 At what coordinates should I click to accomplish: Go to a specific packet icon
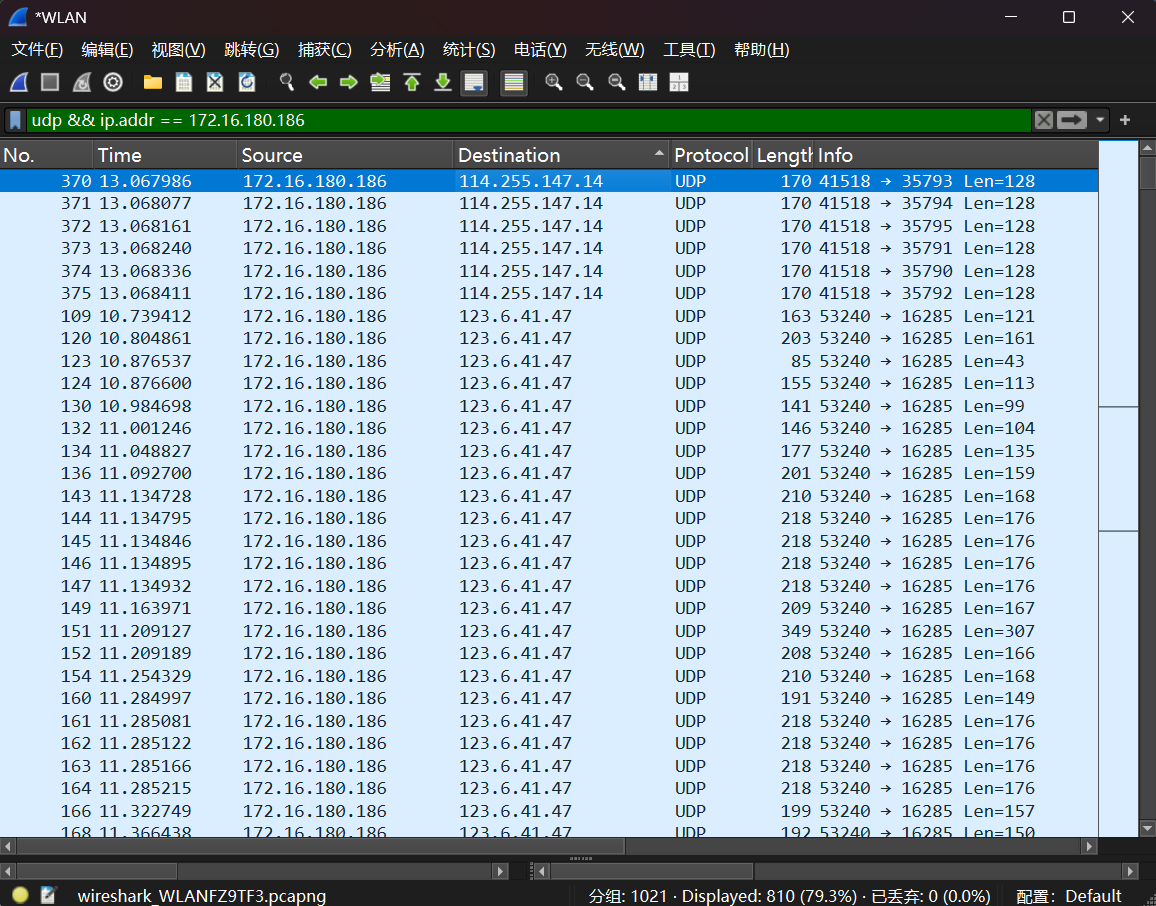[x=380, y=83]
